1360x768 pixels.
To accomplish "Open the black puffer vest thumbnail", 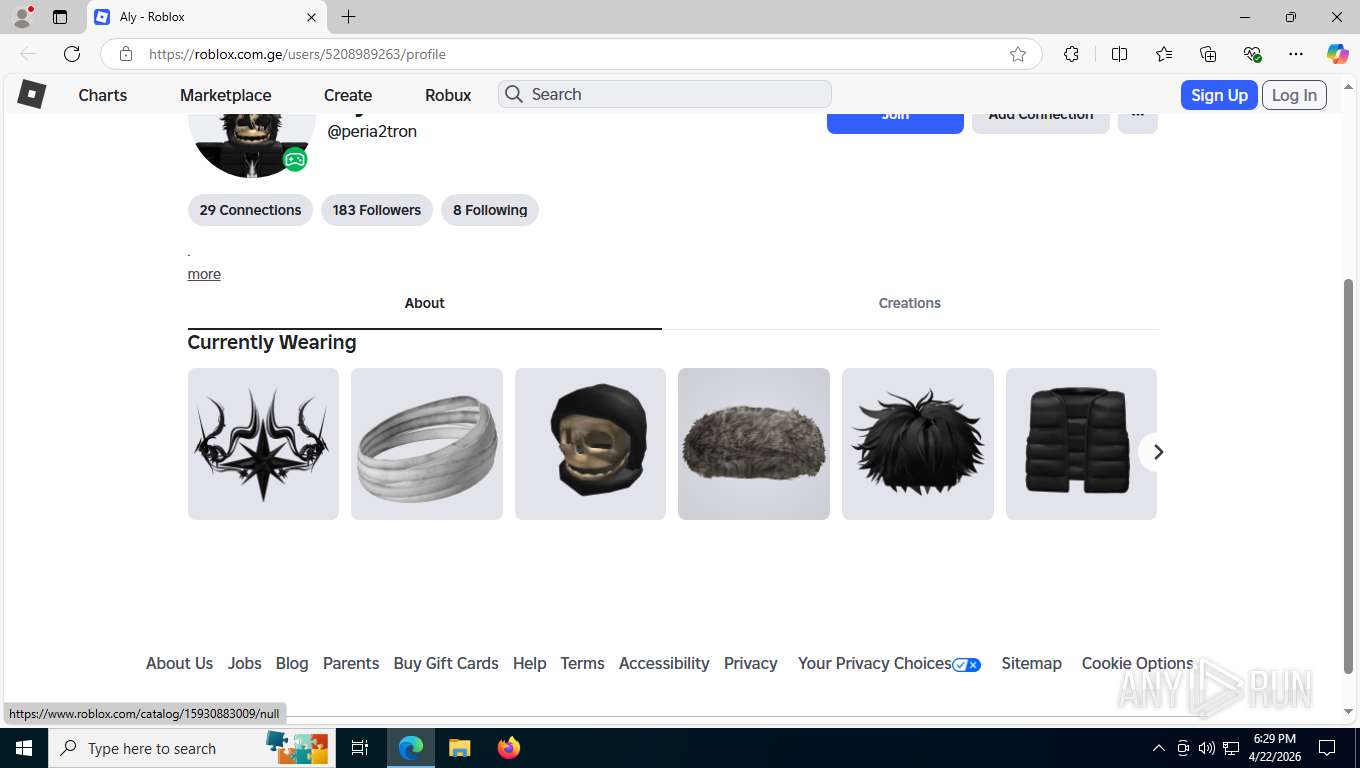I will (1081, 444).
